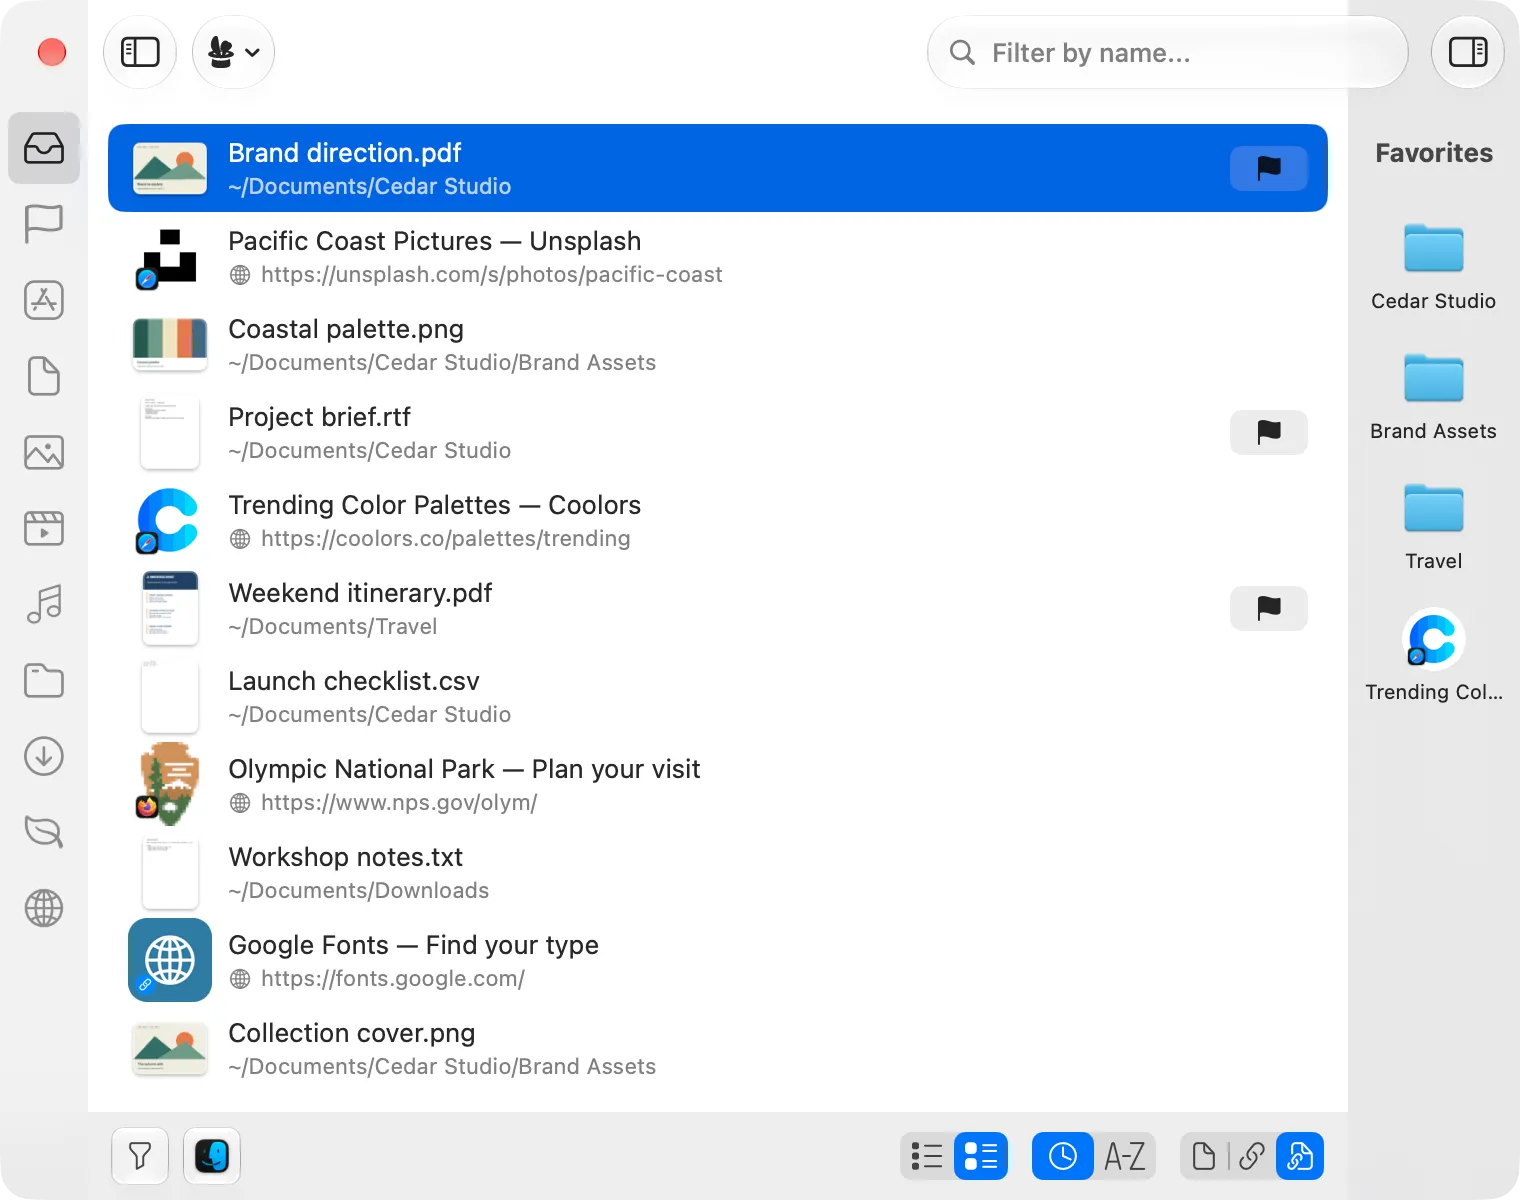Select Google Fonts — Find your type
Screen dimensions: 1520x1200
coord(718,960)
